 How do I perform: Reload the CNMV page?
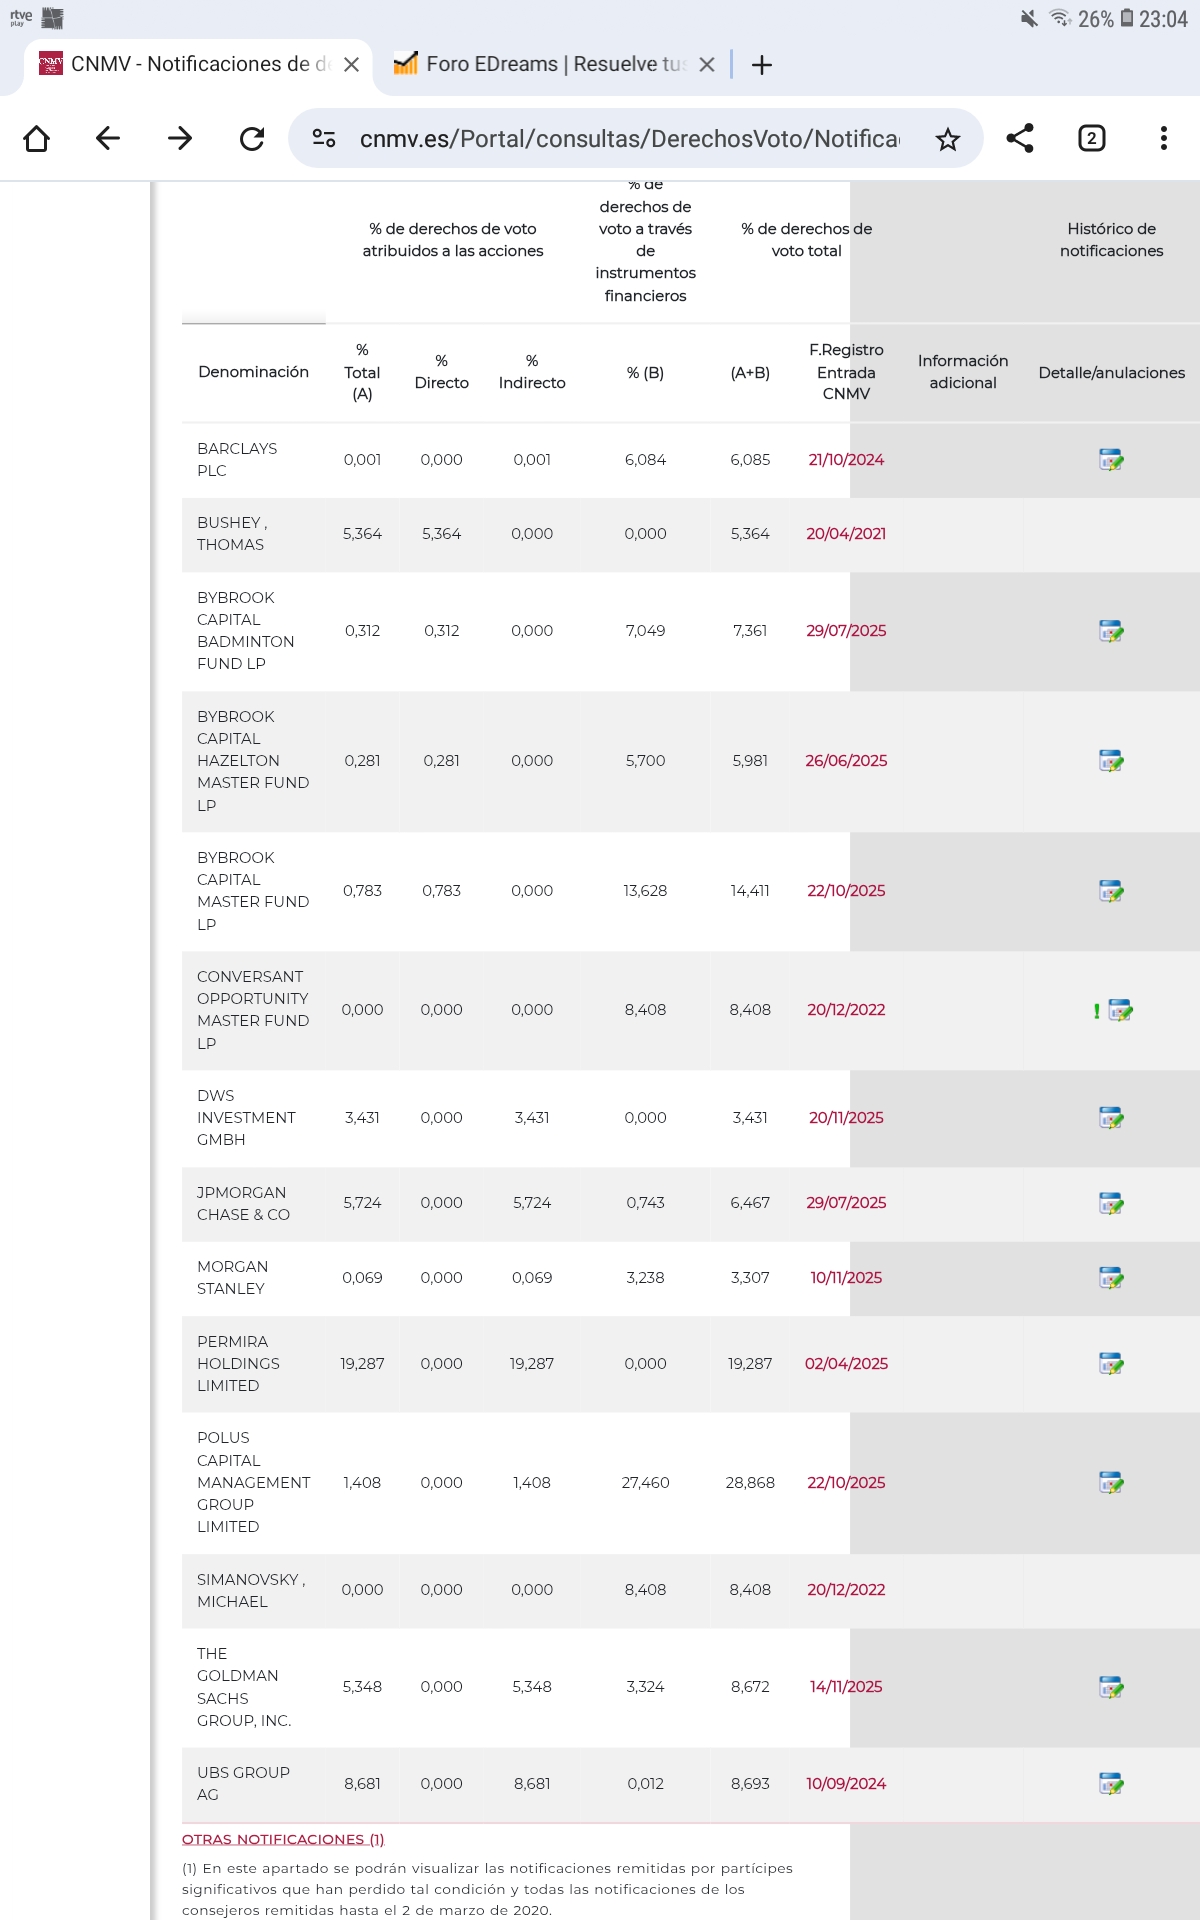point(252,138)
